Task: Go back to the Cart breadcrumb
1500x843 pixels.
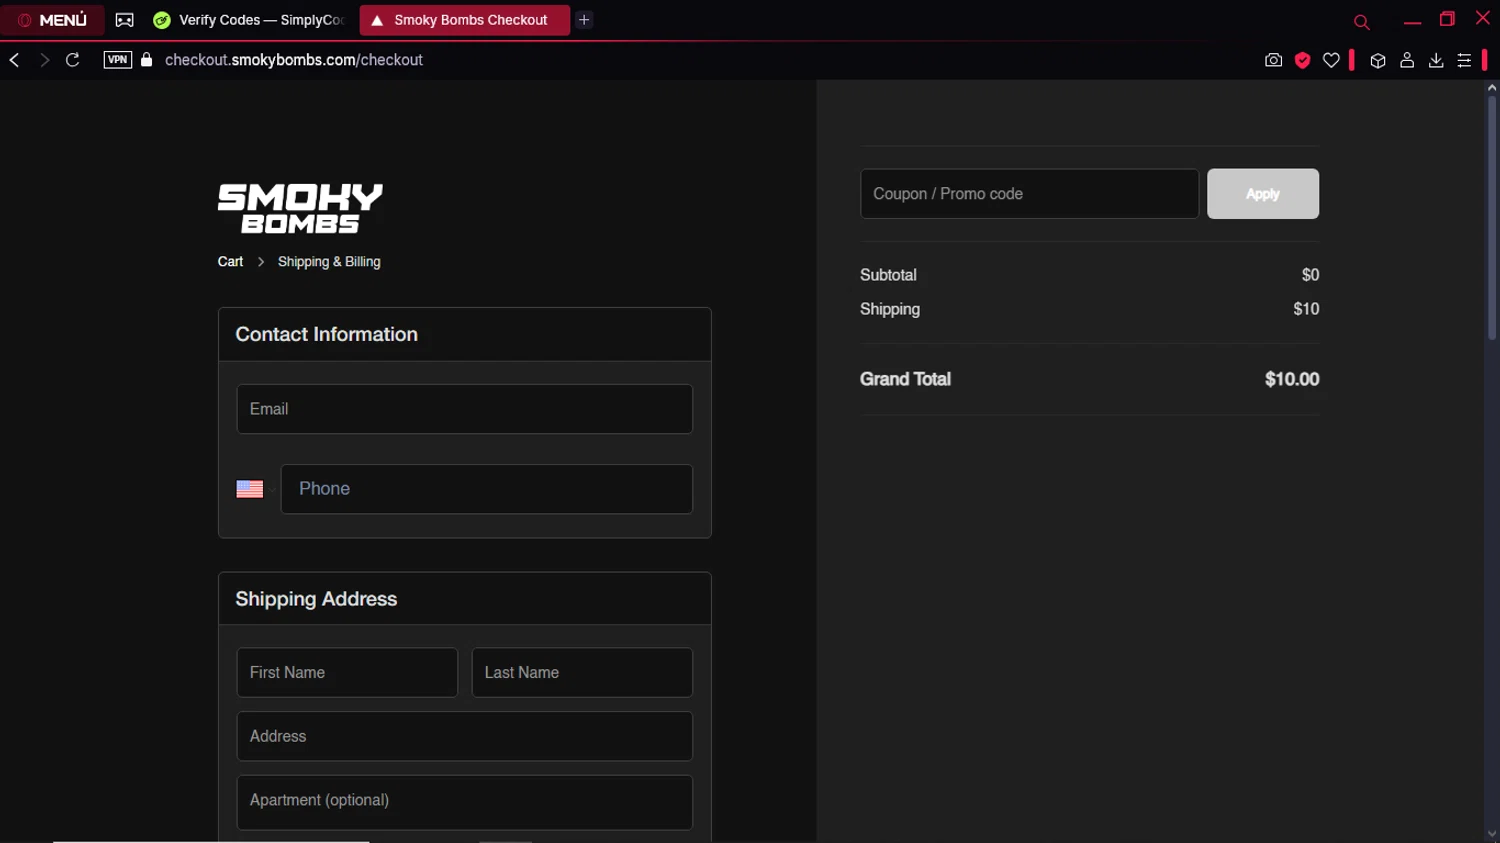Action: click(x=230, y=262)
